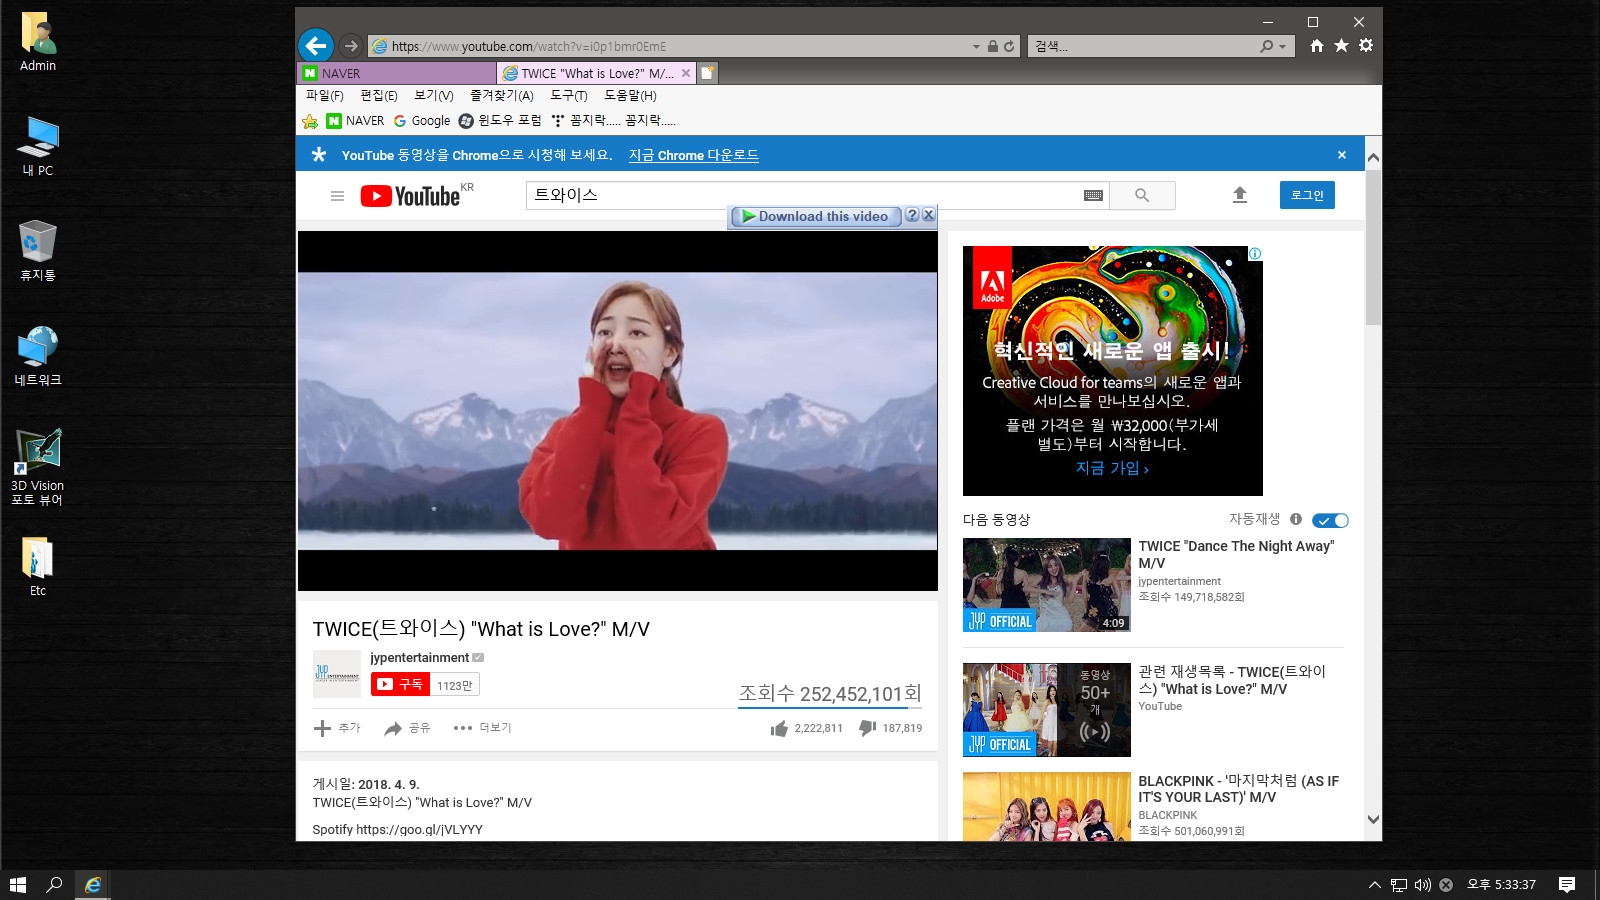1600x900 pixels.
Task: Click the help question mark on download bar
Action: [912, 215]
